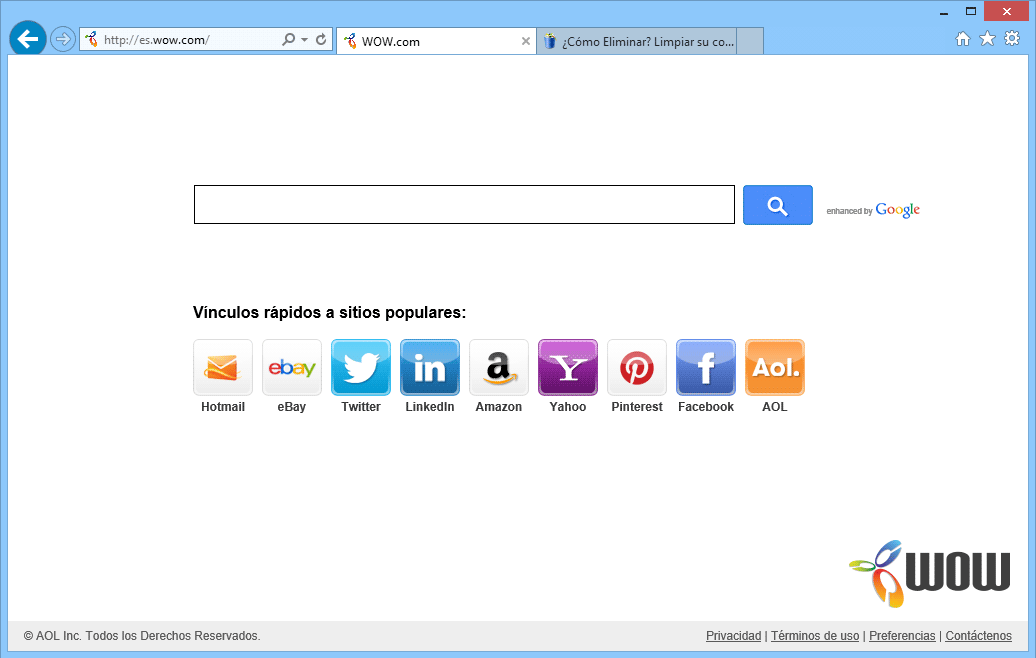The height and width of the screenshot is (658, 1036).
Task: Click the blue search magnifier button
Action: pos(778,205)
